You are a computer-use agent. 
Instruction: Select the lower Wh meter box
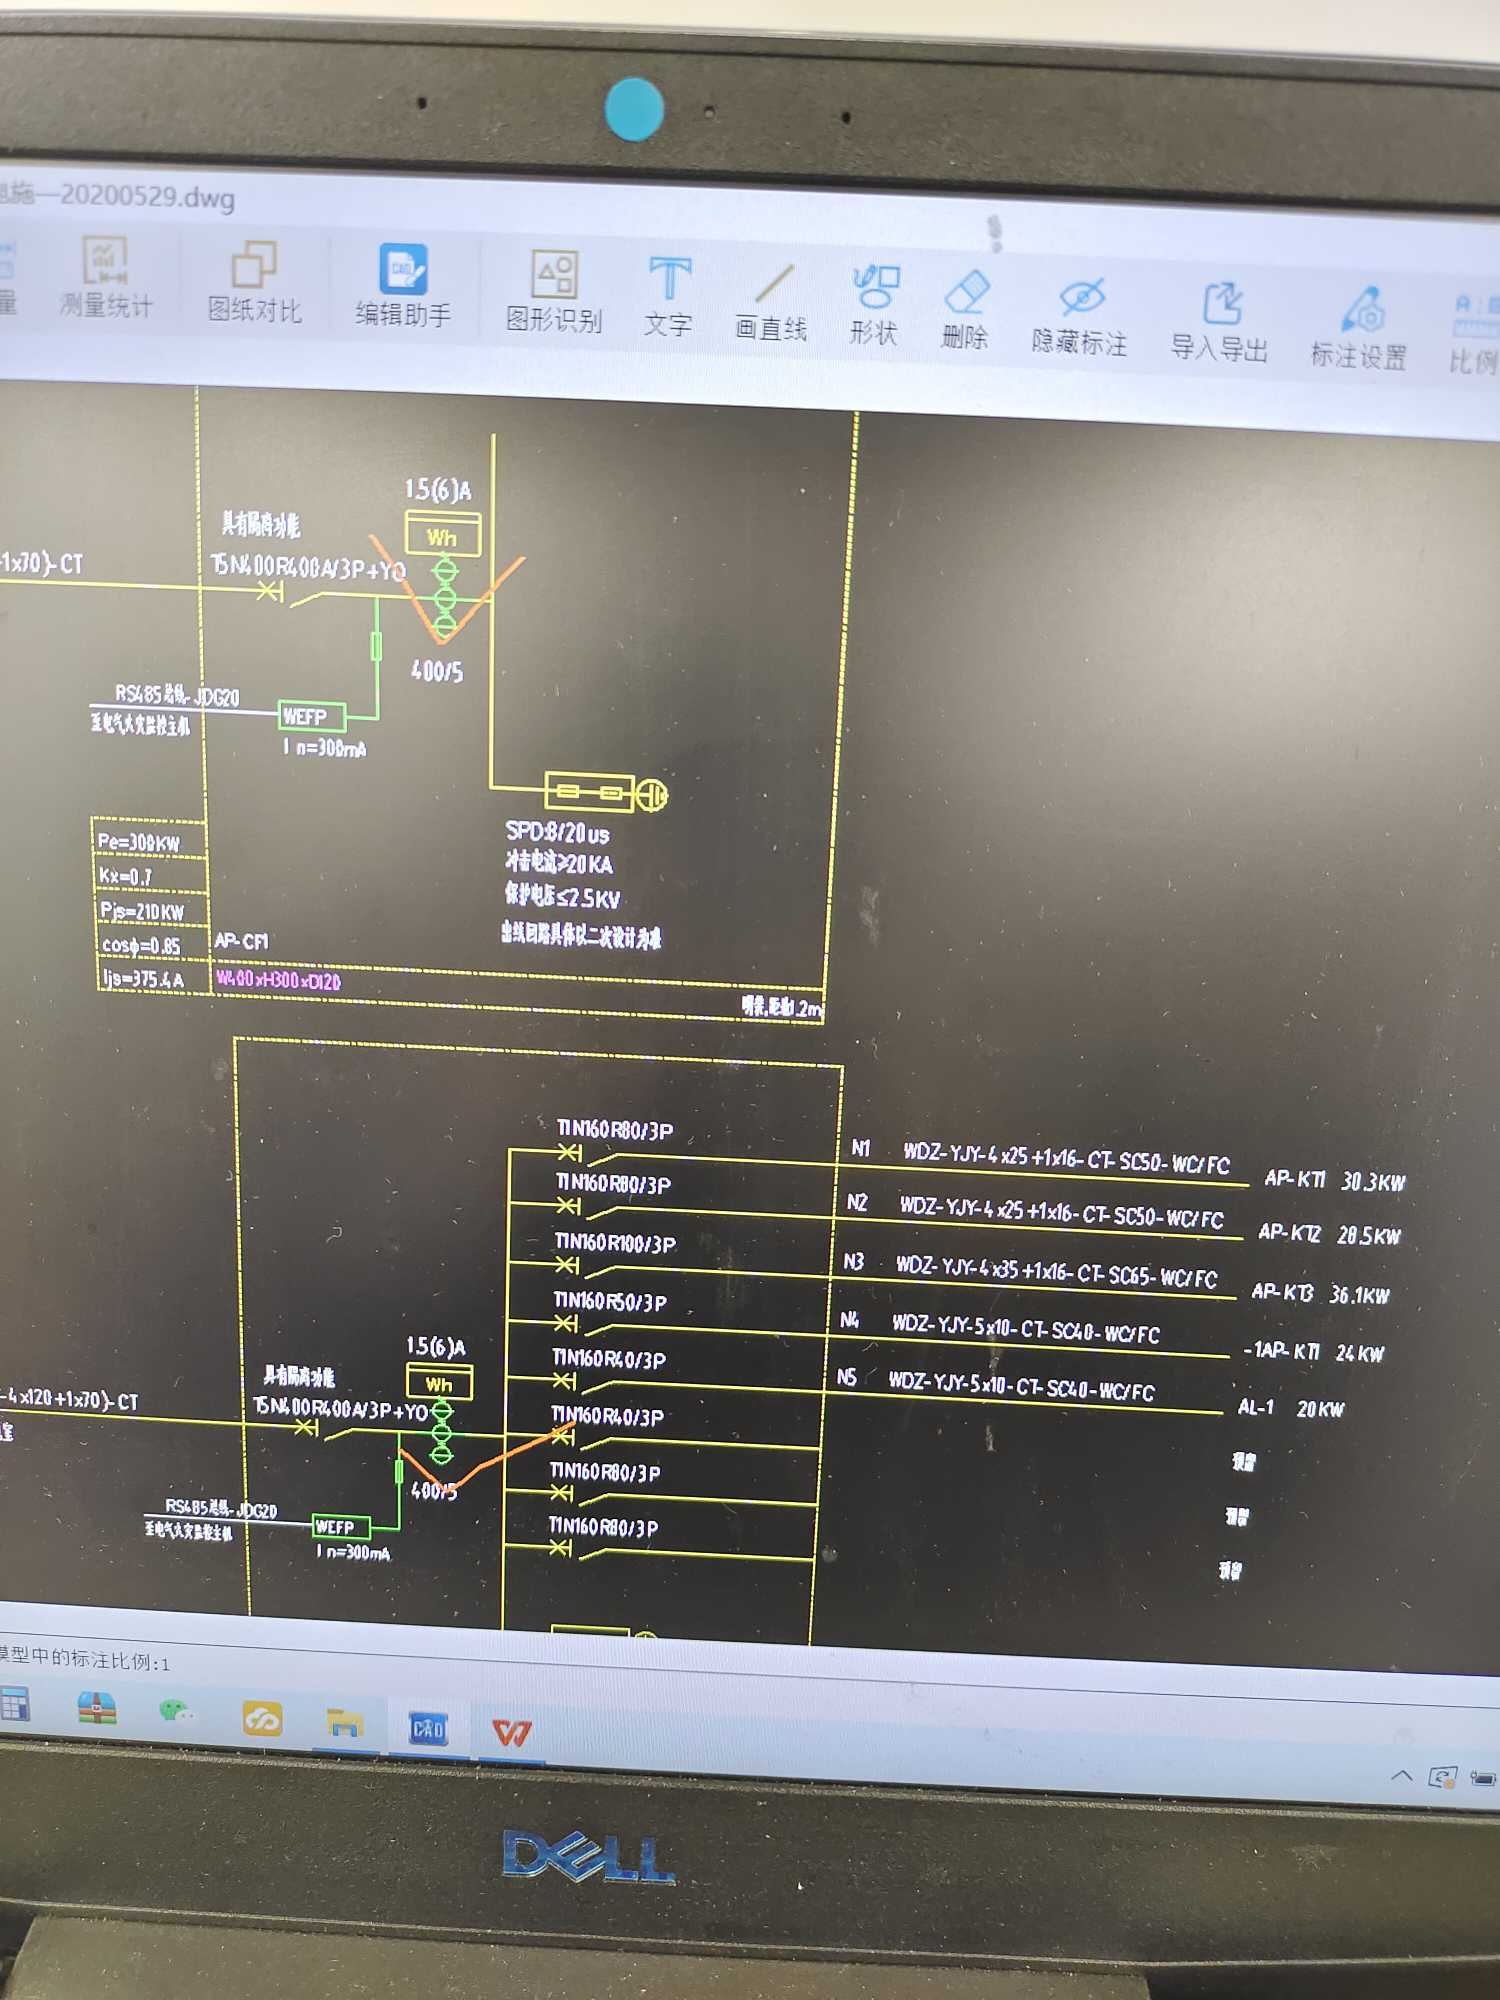pos(440,1384)
